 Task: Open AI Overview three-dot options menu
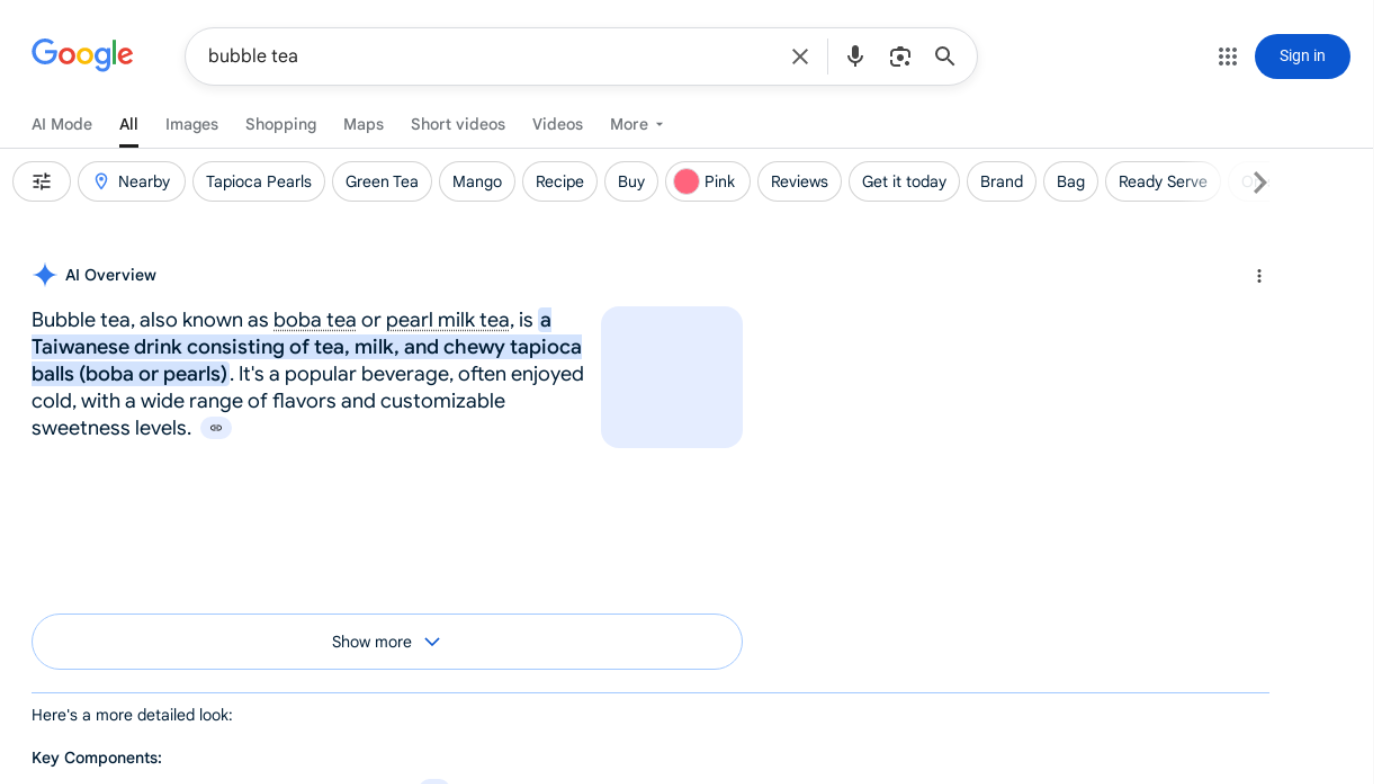click(x=1259, y=276)
